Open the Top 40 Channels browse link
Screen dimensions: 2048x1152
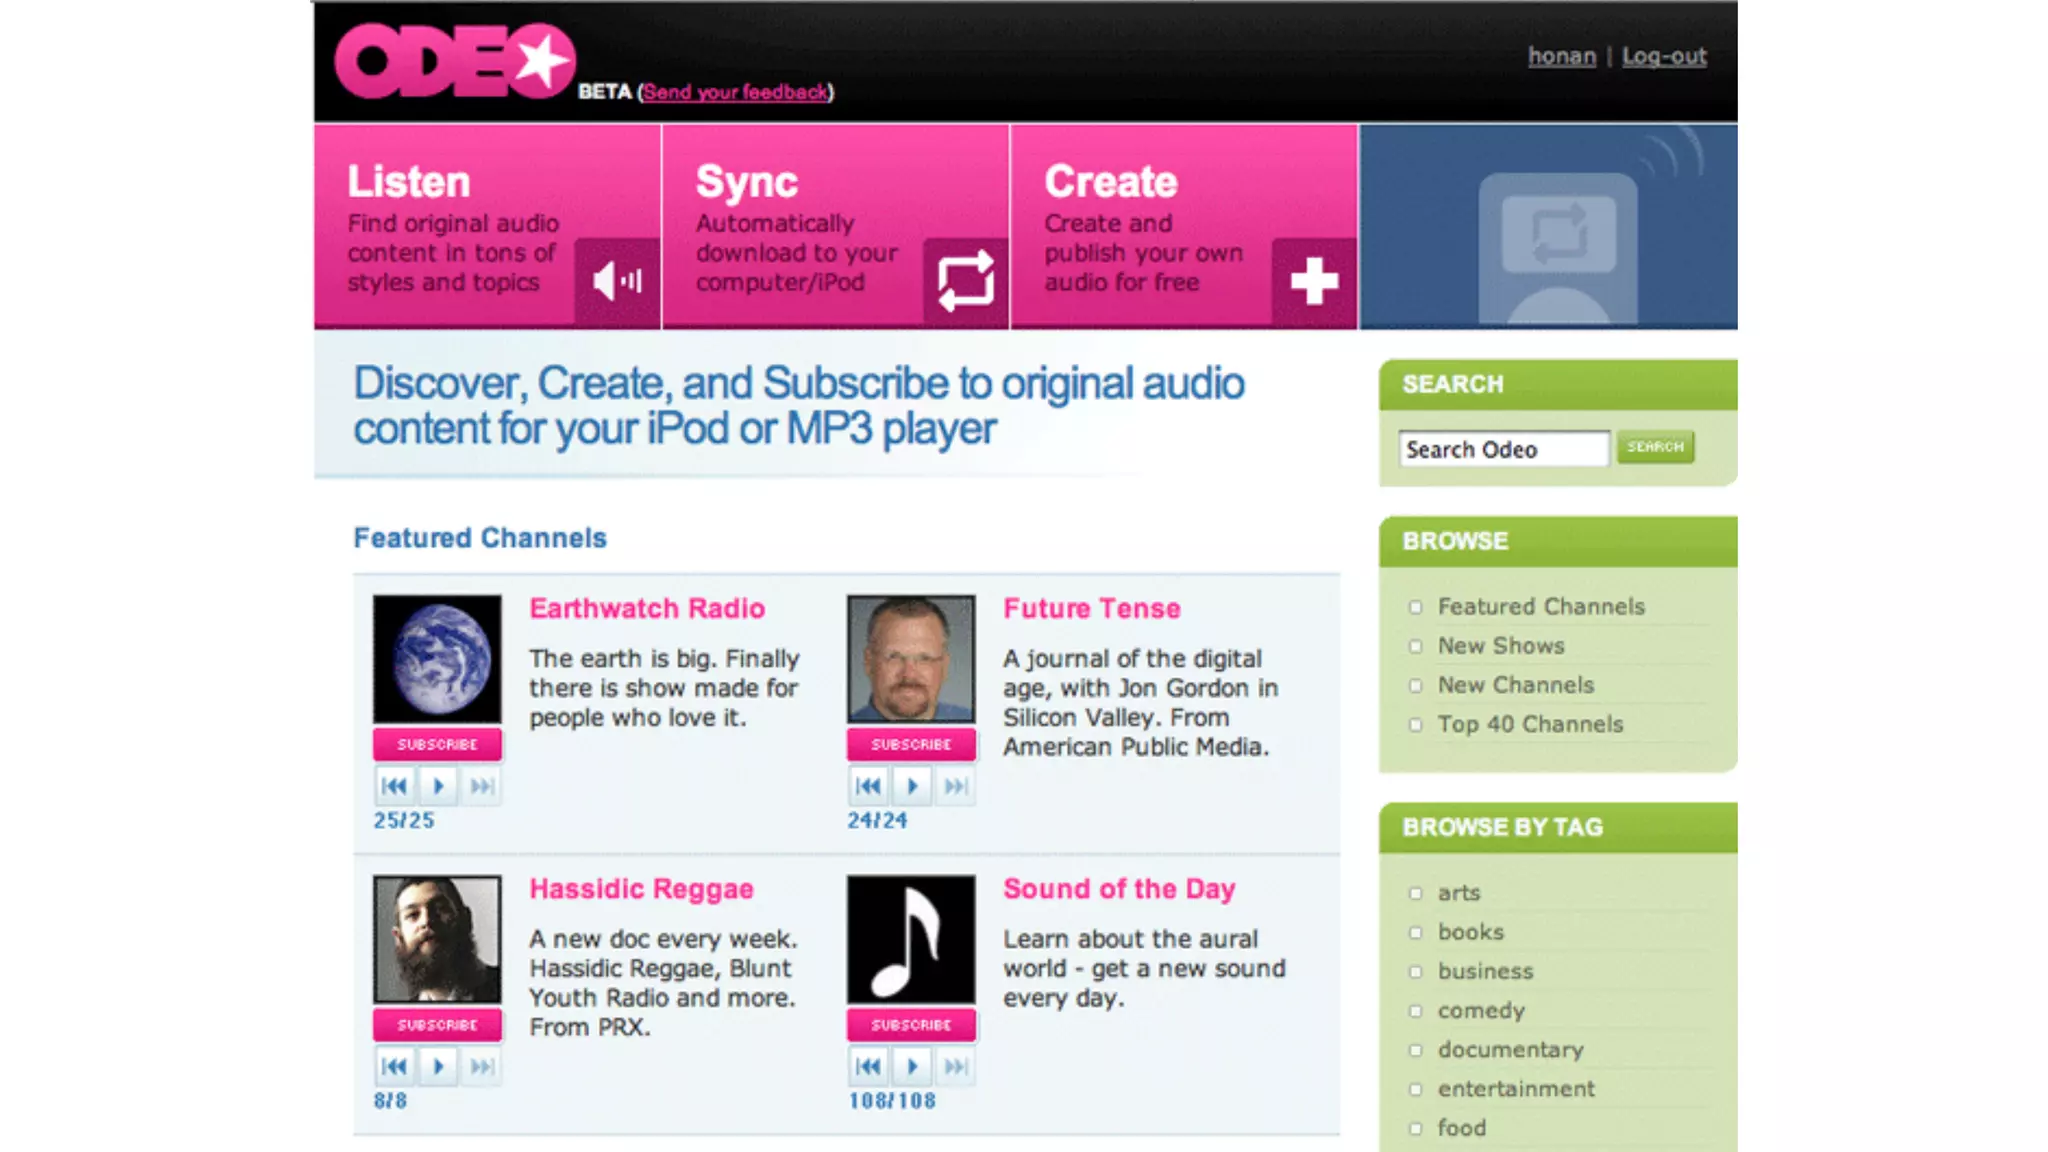coord(1530,724)
